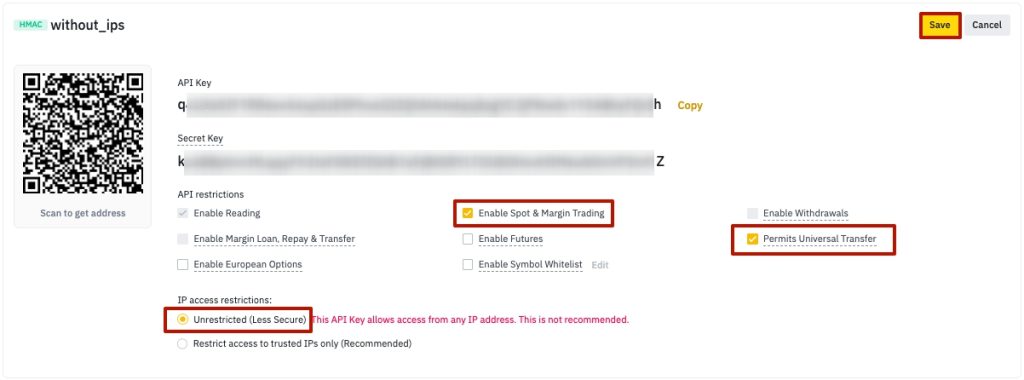Cancel editing the API key

(x=986, y=25)
